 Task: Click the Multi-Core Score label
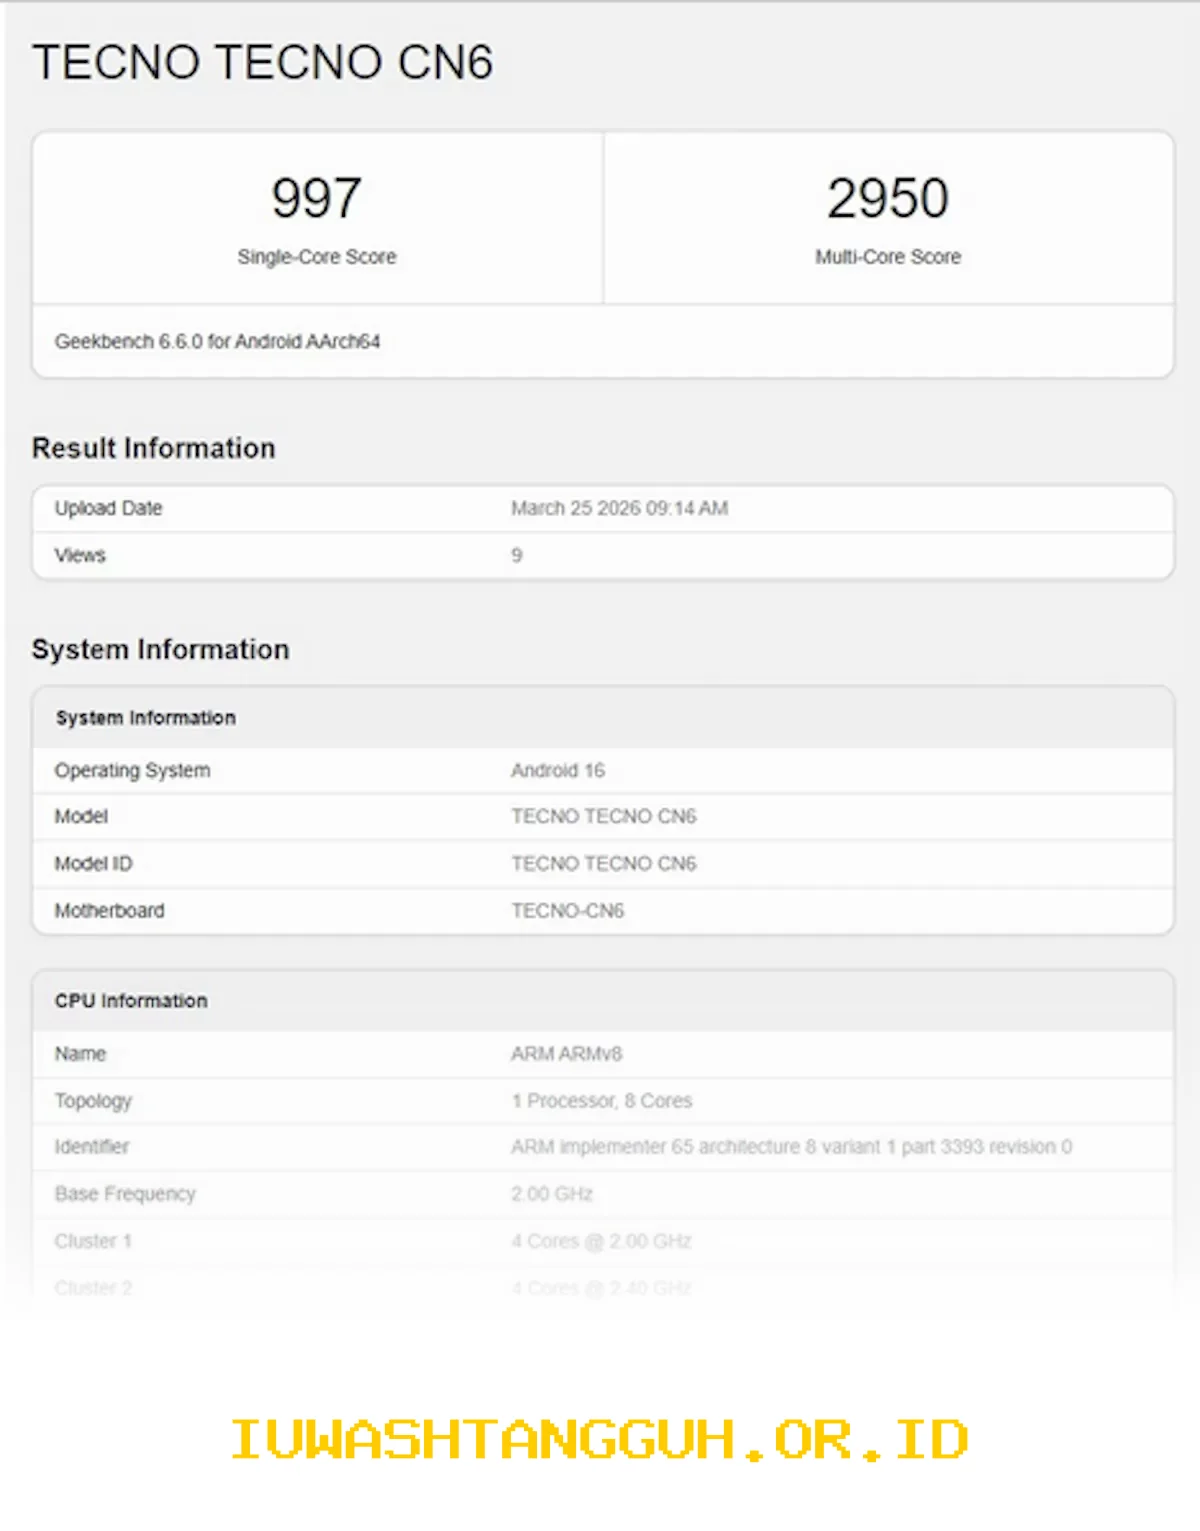888,257
